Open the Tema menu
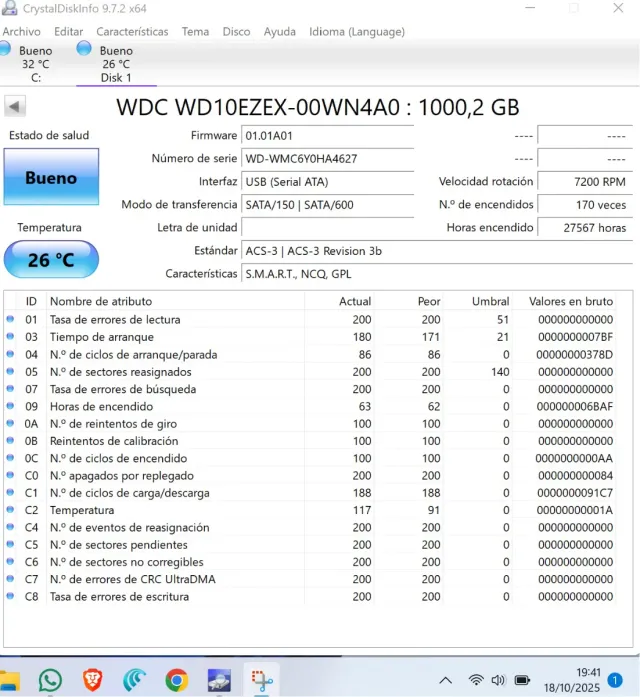640x697 pixels. pos(195,32)
